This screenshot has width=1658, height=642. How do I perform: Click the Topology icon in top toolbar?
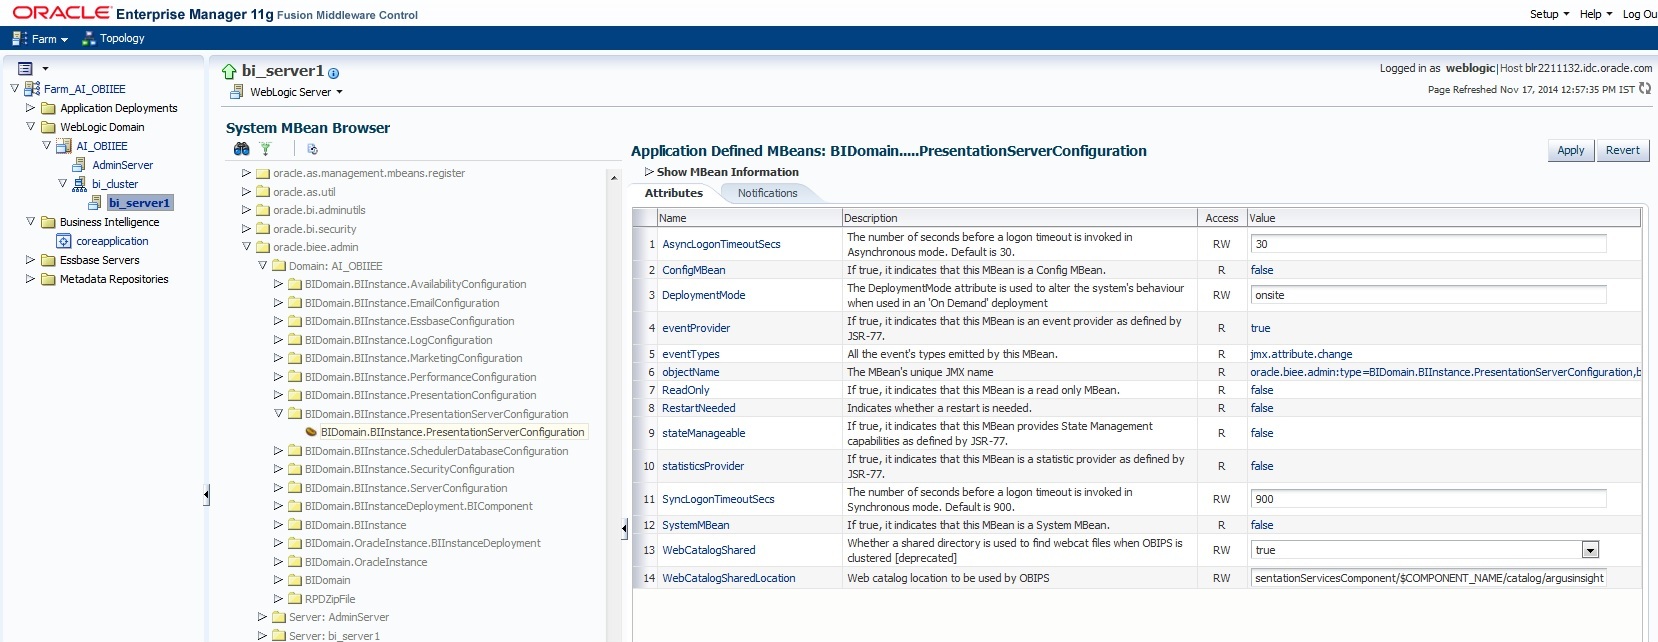pos(88,38)
